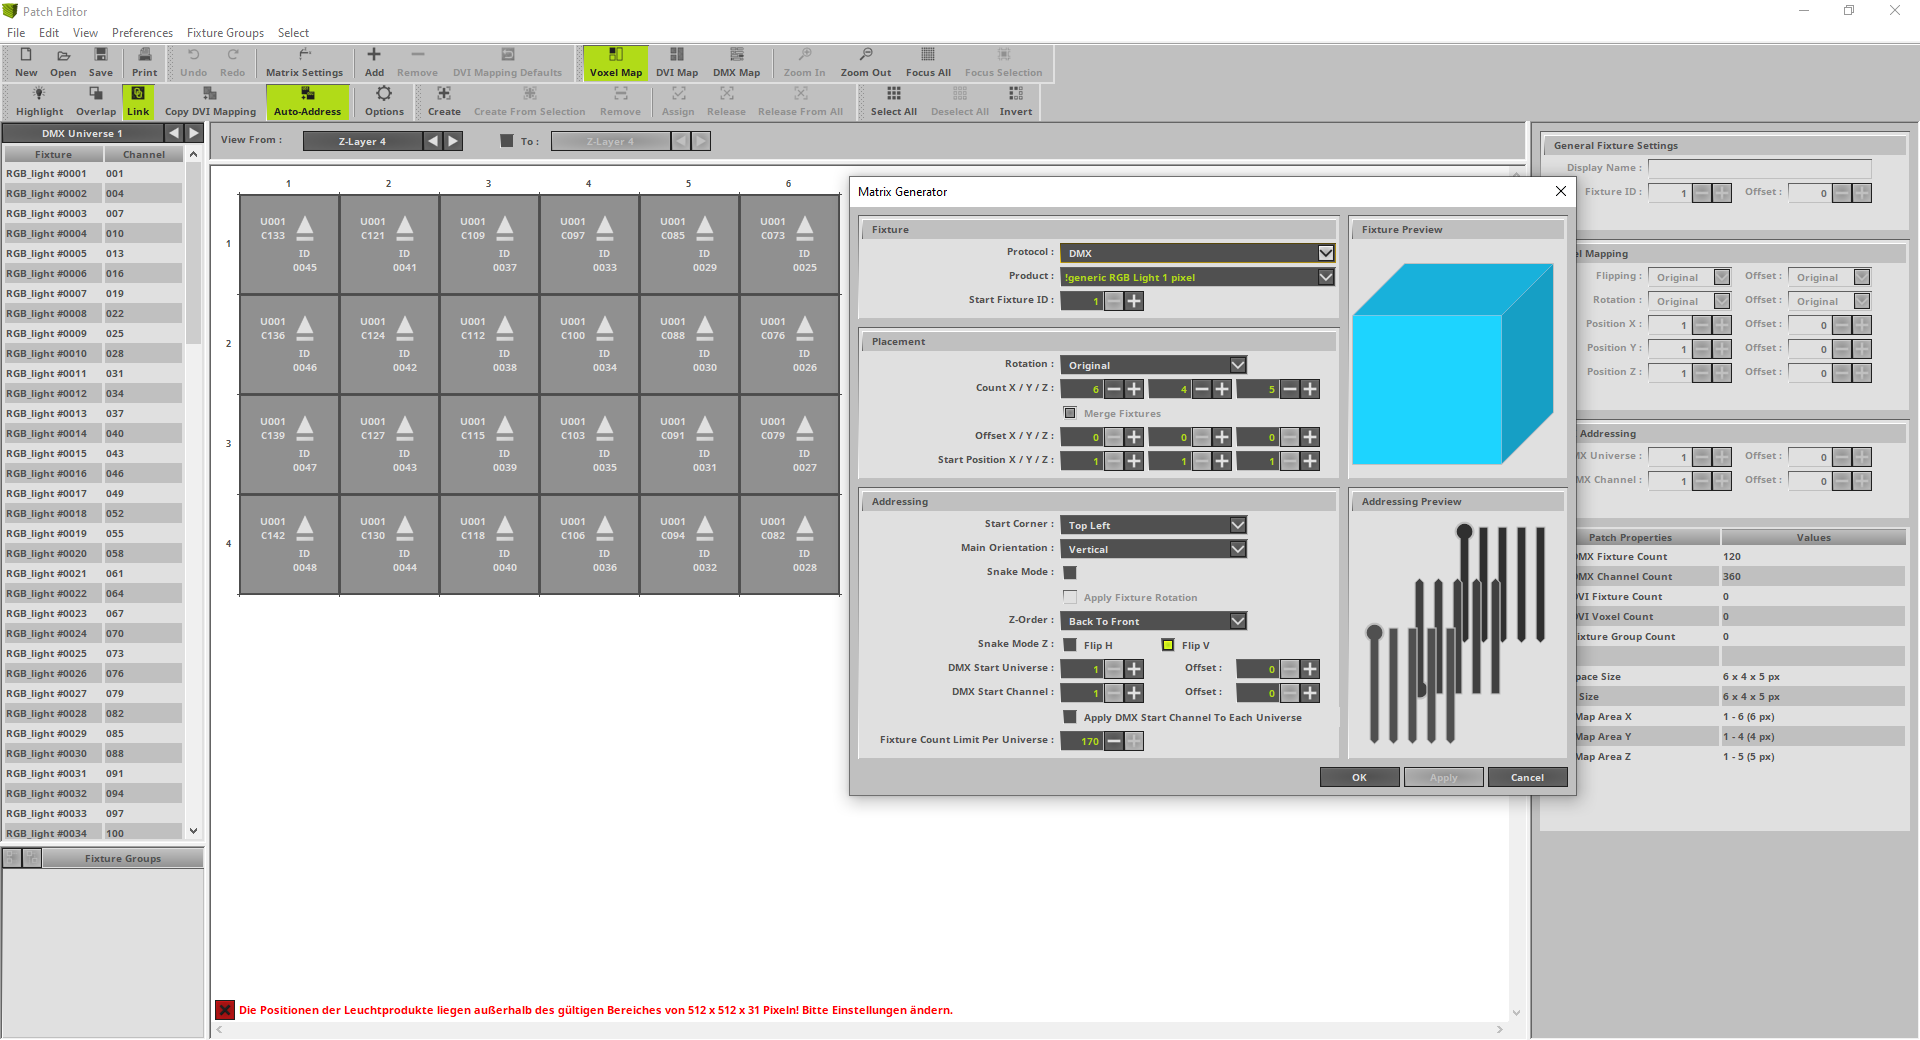This screenshot has width=1920, height=1040.
Task: Enable the Highlight tool
Action: click(39, 101)
